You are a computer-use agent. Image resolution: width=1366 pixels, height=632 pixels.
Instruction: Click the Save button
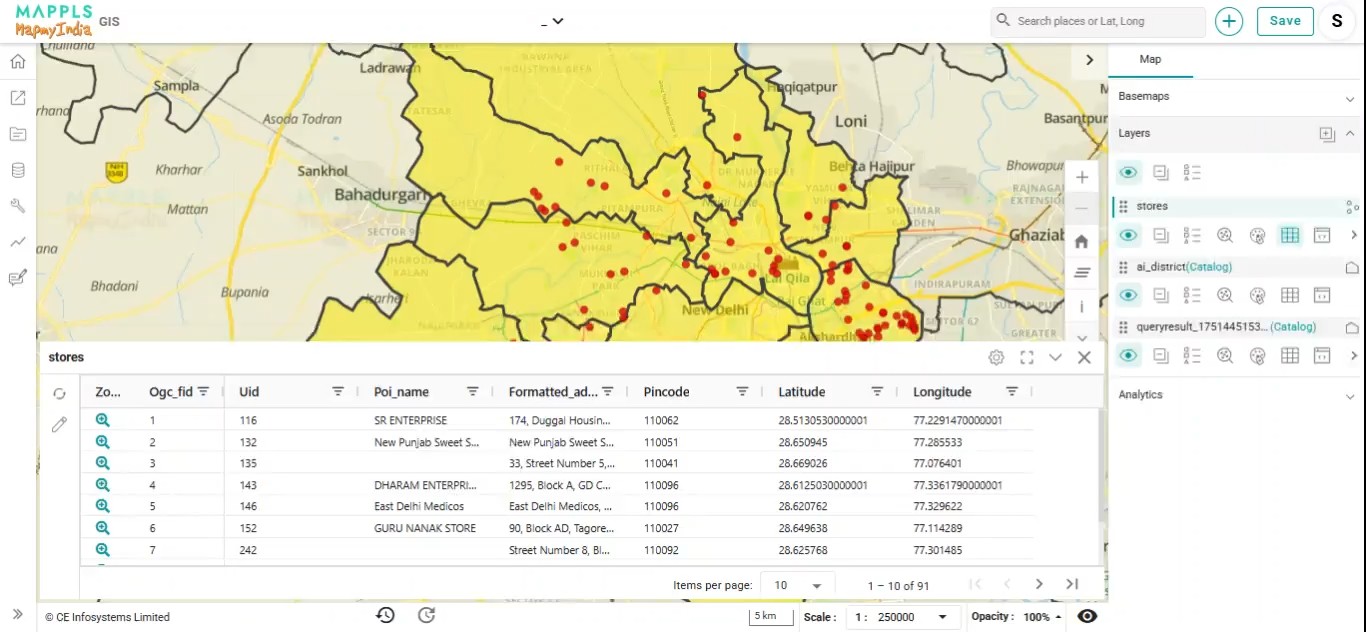[1285, 21]
